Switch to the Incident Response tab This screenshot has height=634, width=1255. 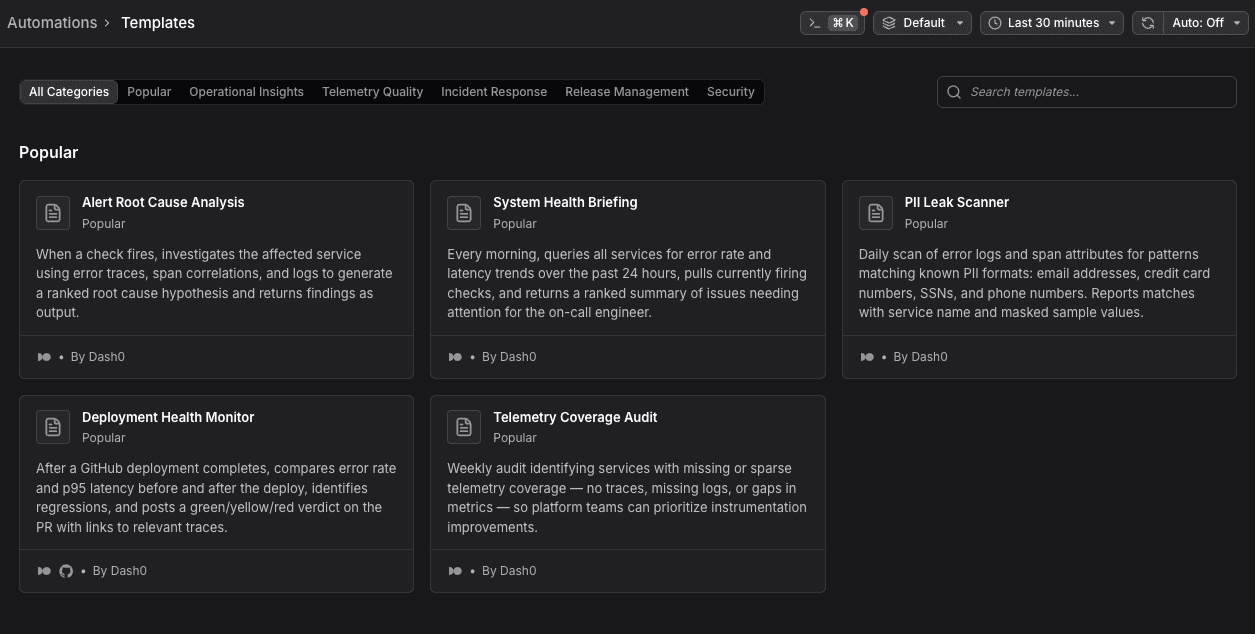click(x=494, y=92)
